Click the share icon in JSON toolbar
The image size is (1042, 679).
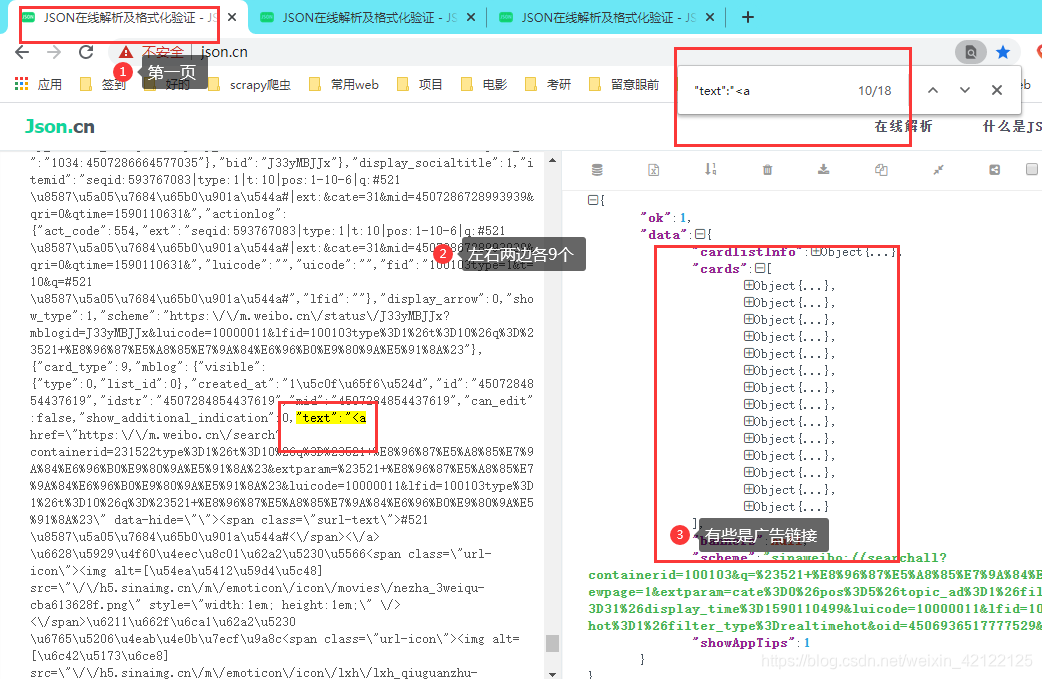coord(994,170)
